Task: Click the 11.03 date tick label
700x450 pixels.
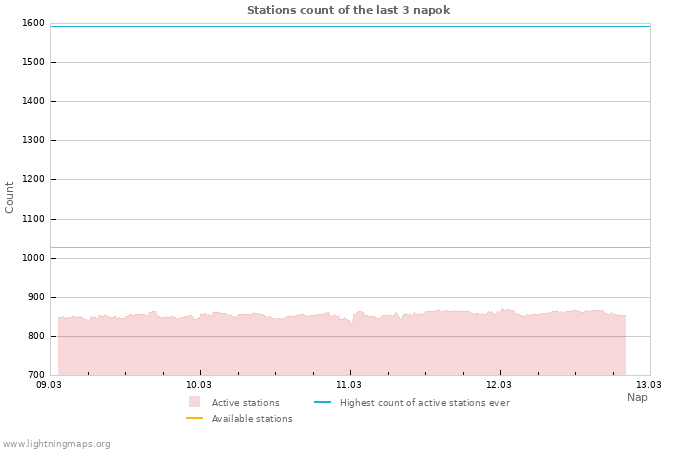Action: pyautogui.click(x=349, y=384)
